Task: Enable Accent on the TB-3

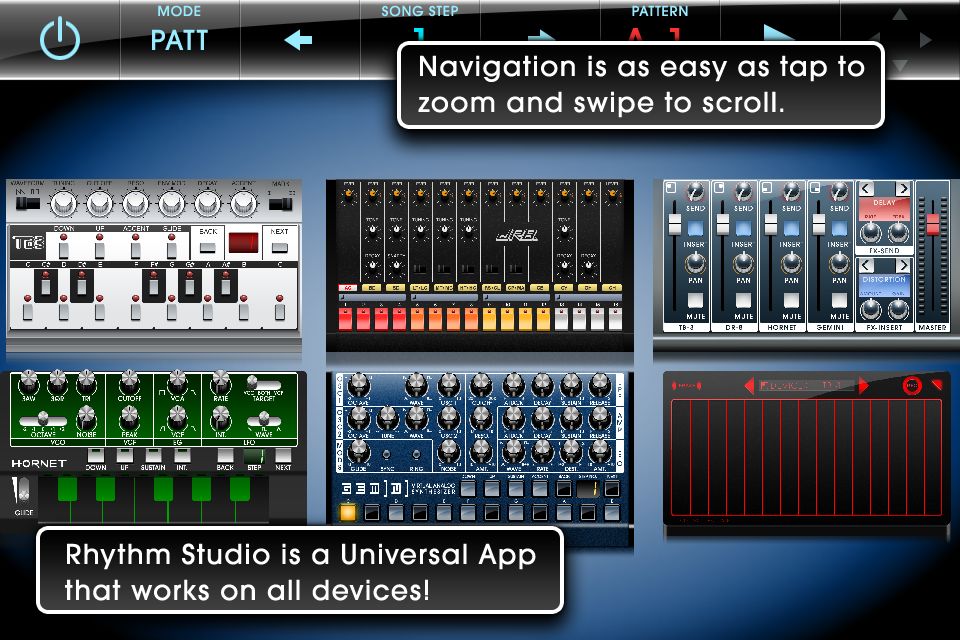Action: (135, 249)
